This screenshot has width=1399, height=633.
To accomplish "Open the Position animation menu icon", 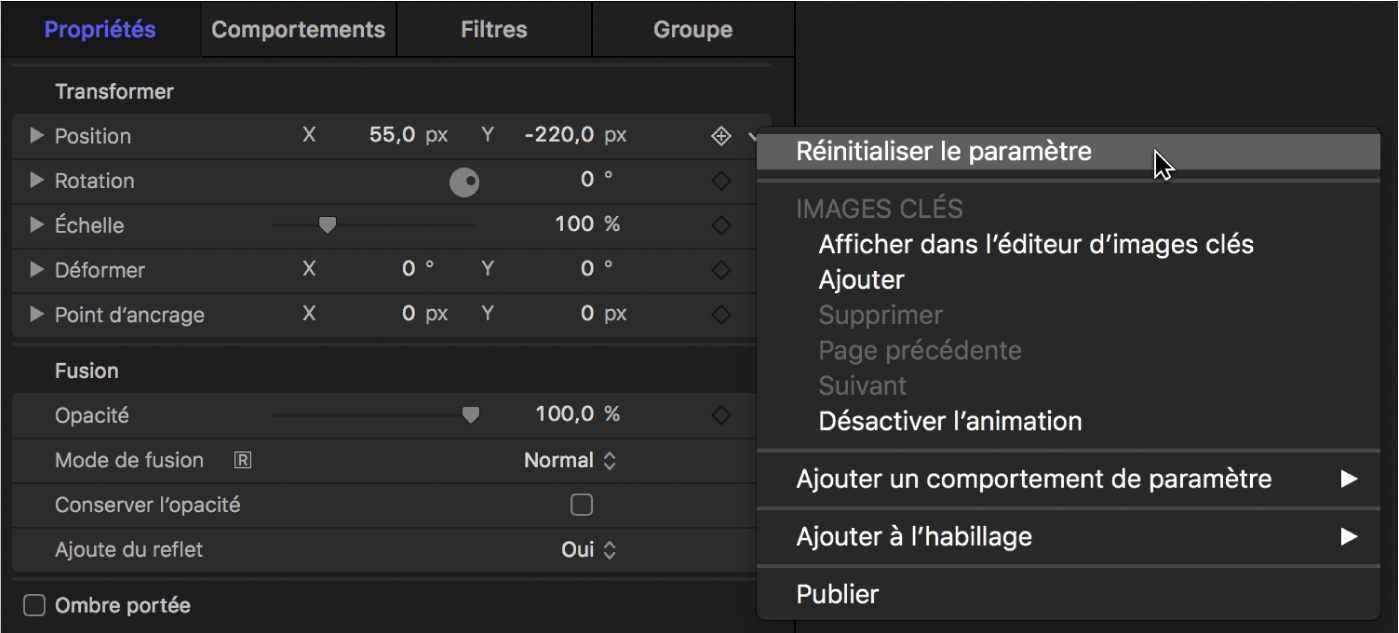I will point(721,135).
